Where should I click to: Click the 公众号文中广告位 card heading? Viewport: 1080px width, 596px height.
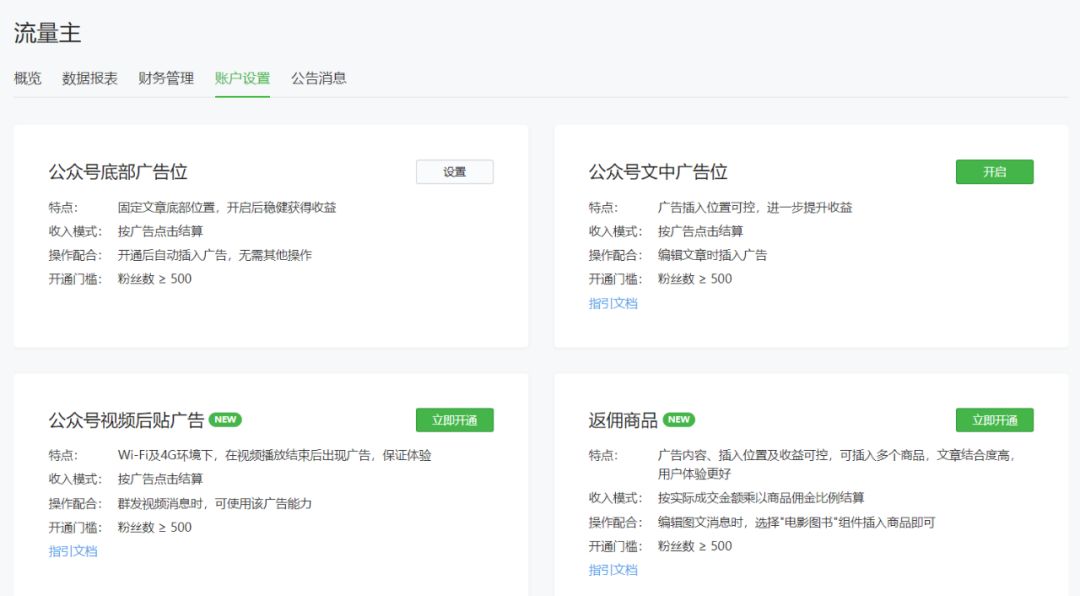click(658, 170)
